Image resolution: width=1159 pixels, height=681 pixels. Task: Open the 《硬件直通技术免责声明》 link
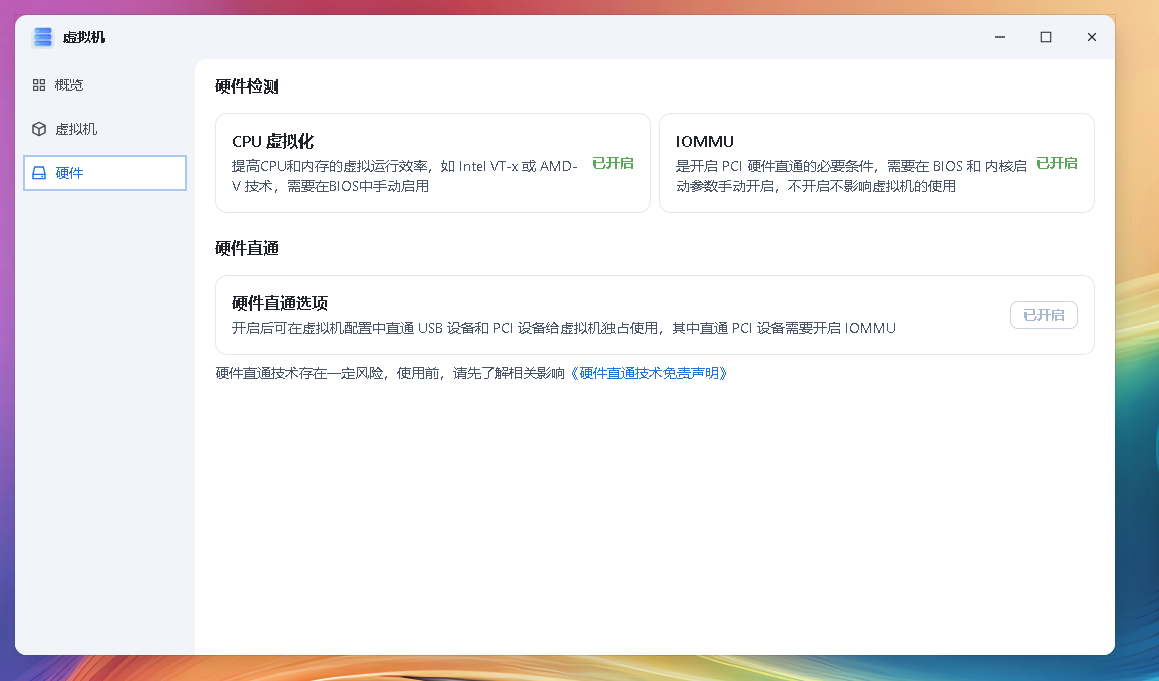647,373
